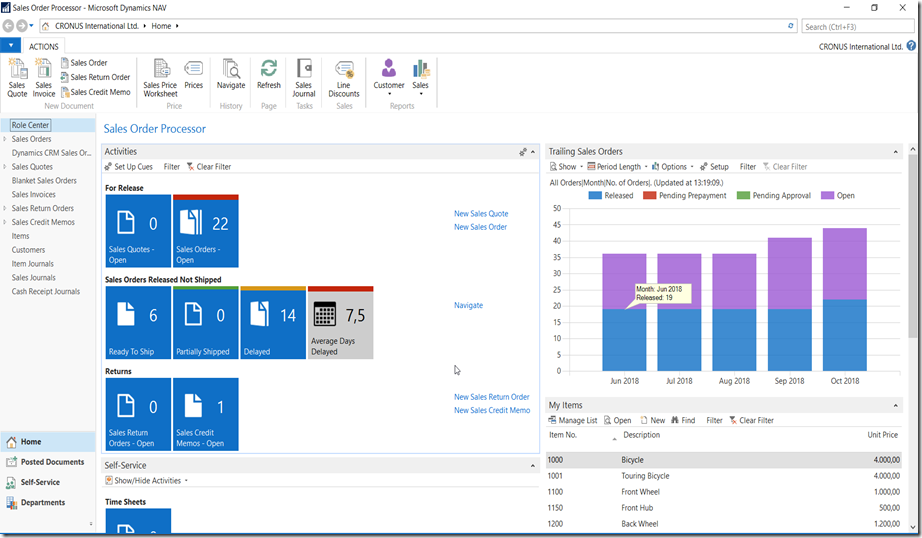Select the Home menu button
Screen dimensions: 922x538
(48, 442)
